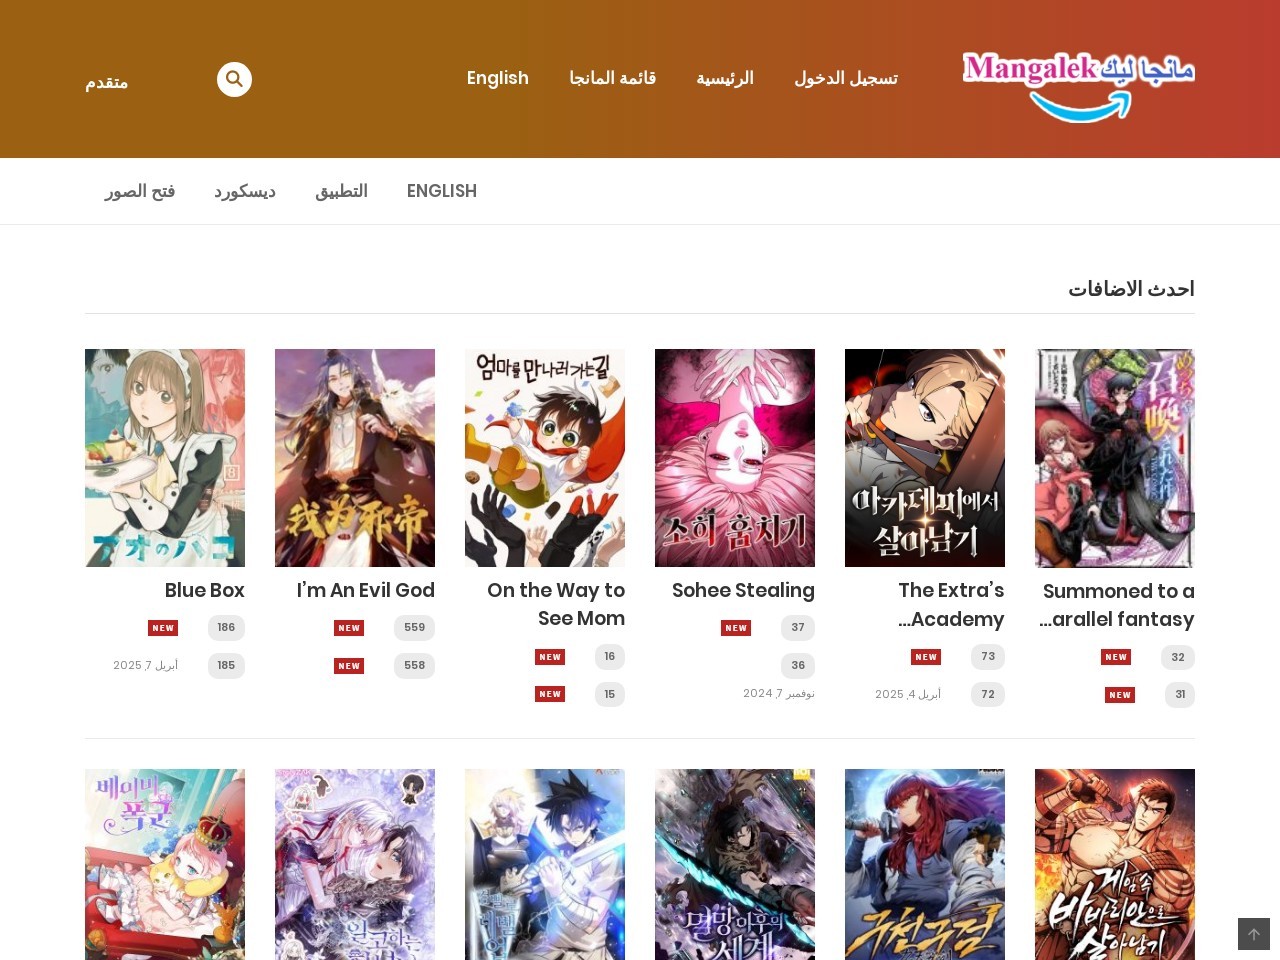This screenshot has height=960, width=1280.
Task: Click NEW badge beside chapter 73
Action: click(x=926, y=657)
